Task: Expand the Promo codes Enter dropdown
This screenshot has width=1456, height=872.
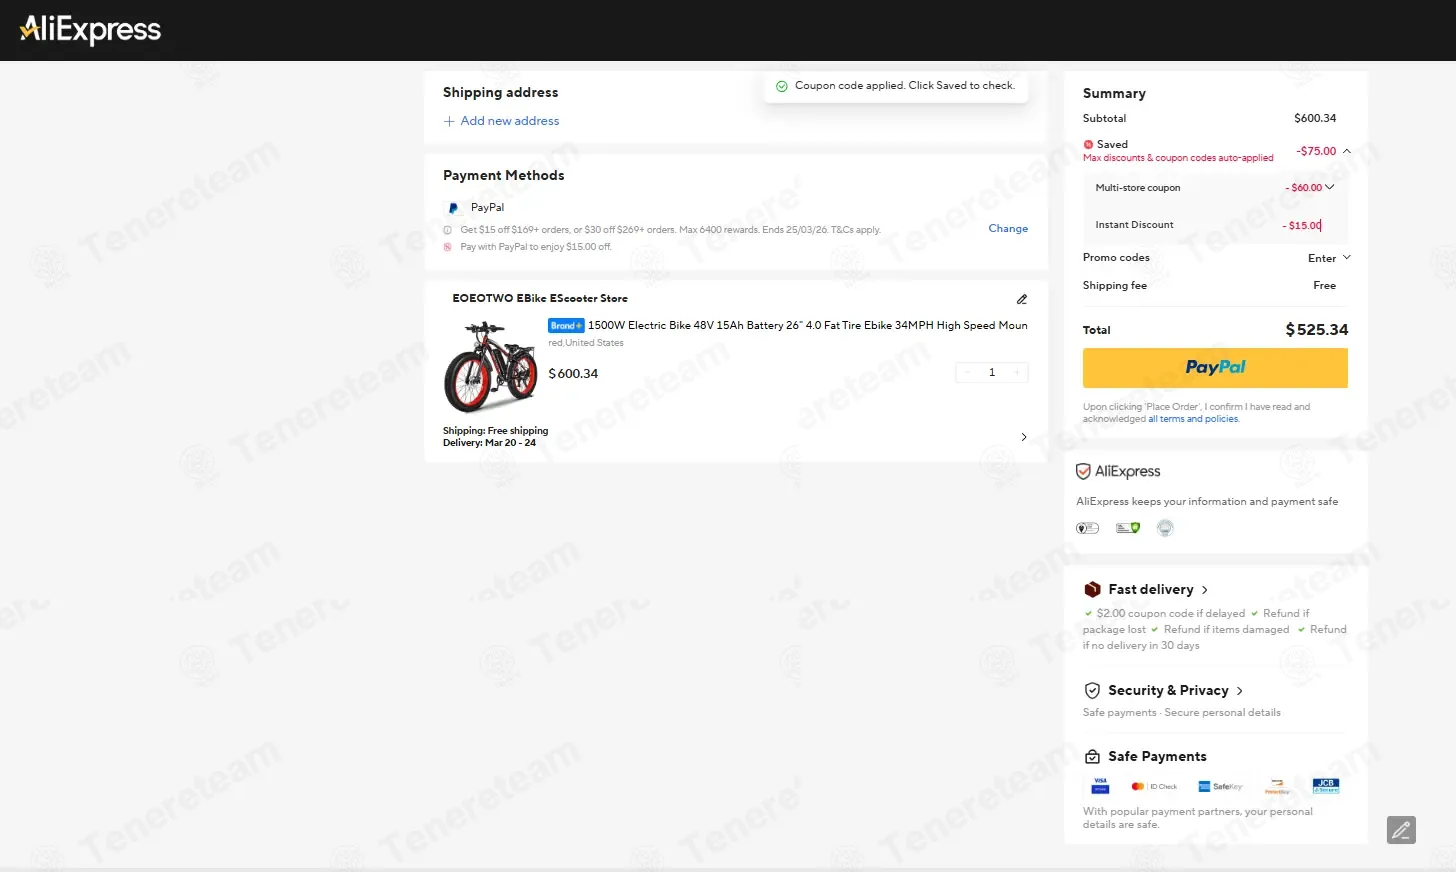Action: [x=1329, y=258]
